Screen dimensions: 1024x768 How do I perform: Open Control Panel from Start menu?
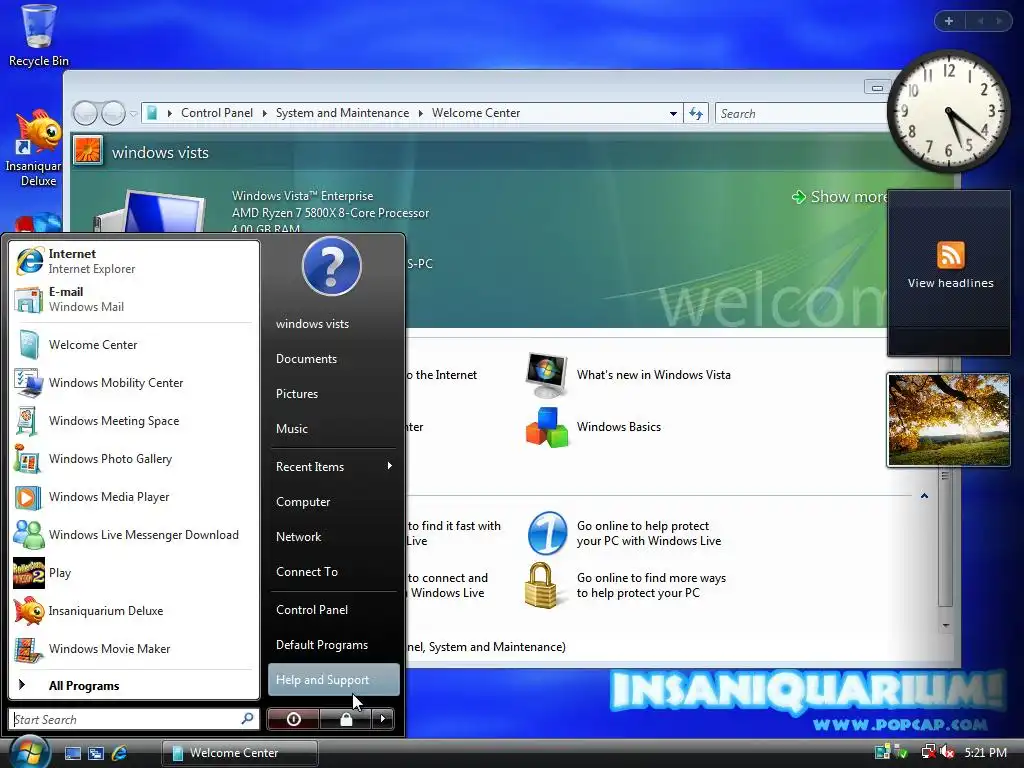coord(334,609)
